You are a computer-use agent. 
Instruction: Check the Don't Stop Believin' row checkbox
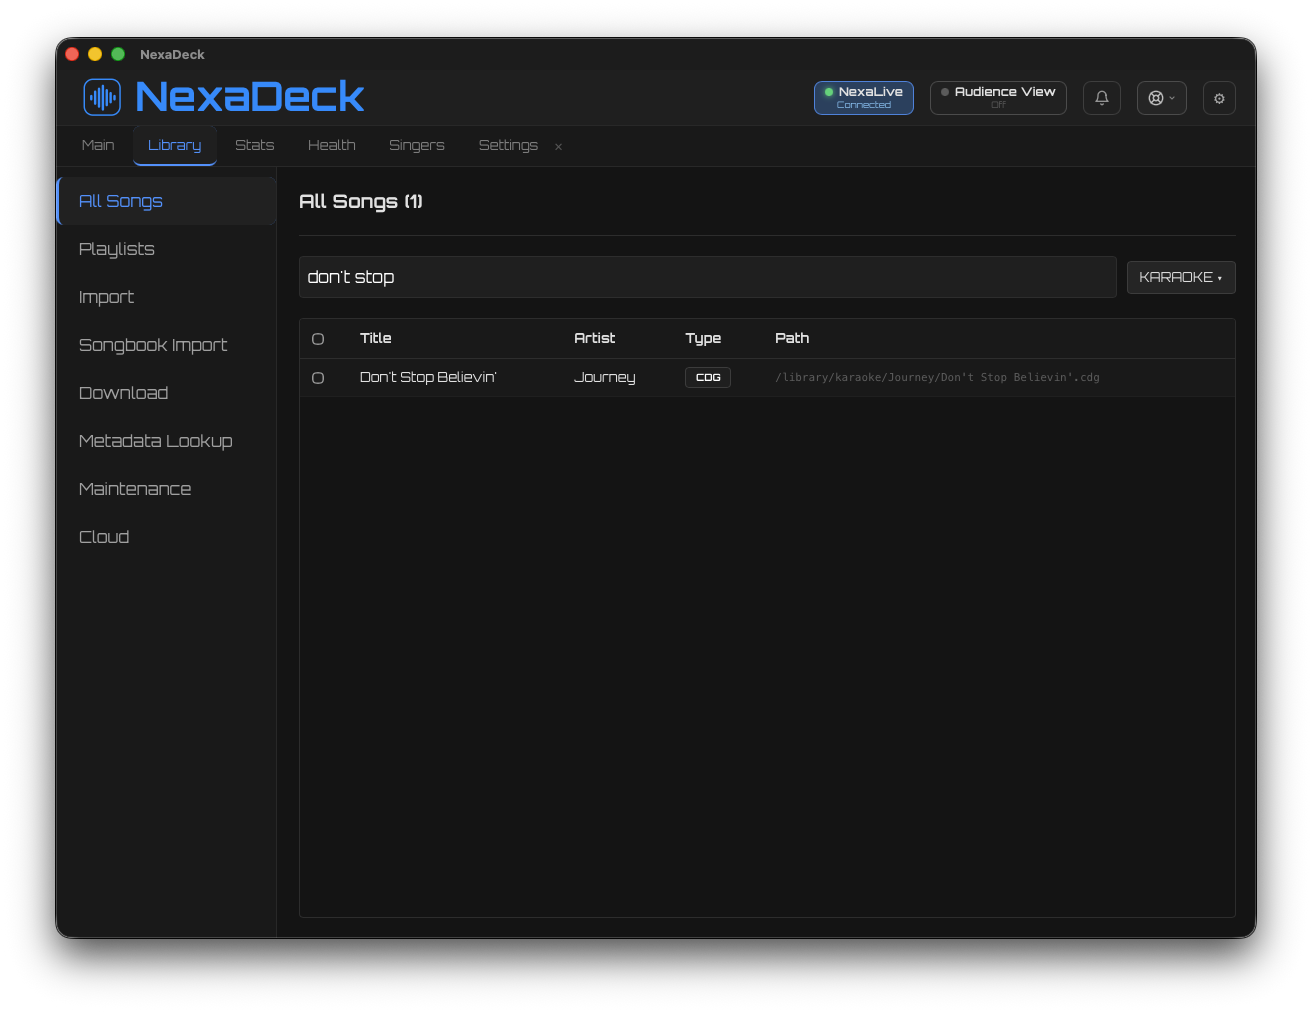click(318, 378)
